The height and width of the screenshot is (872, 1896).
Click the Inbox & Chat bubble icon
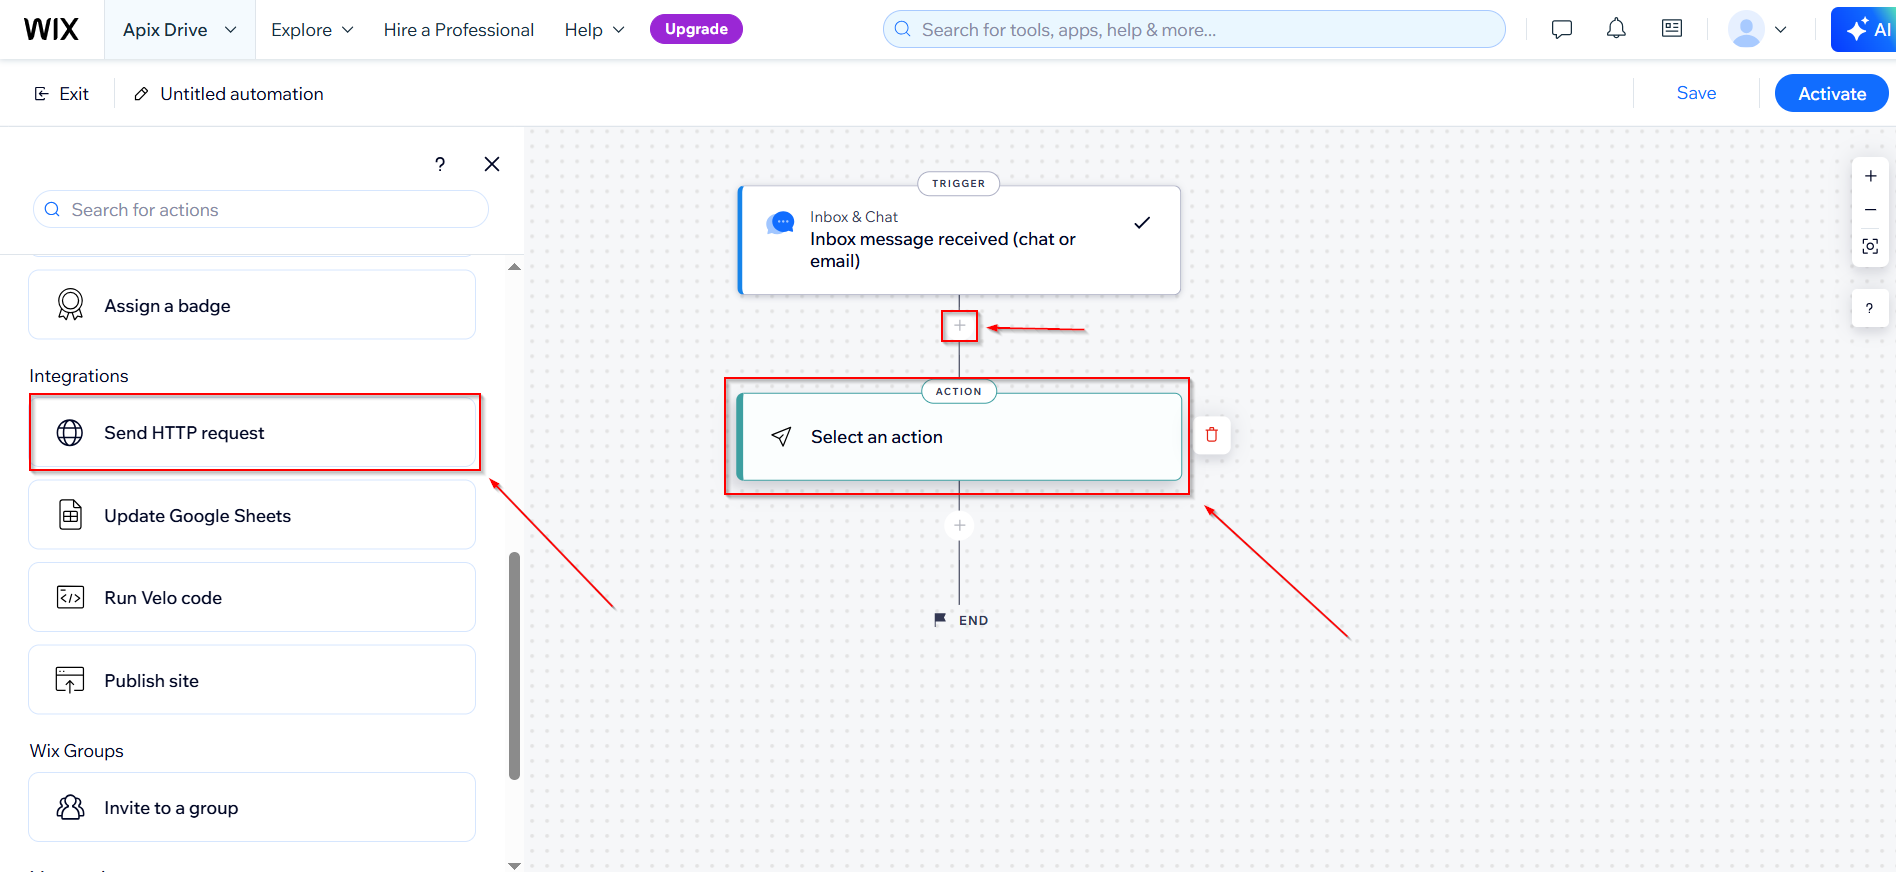[781, 223]
